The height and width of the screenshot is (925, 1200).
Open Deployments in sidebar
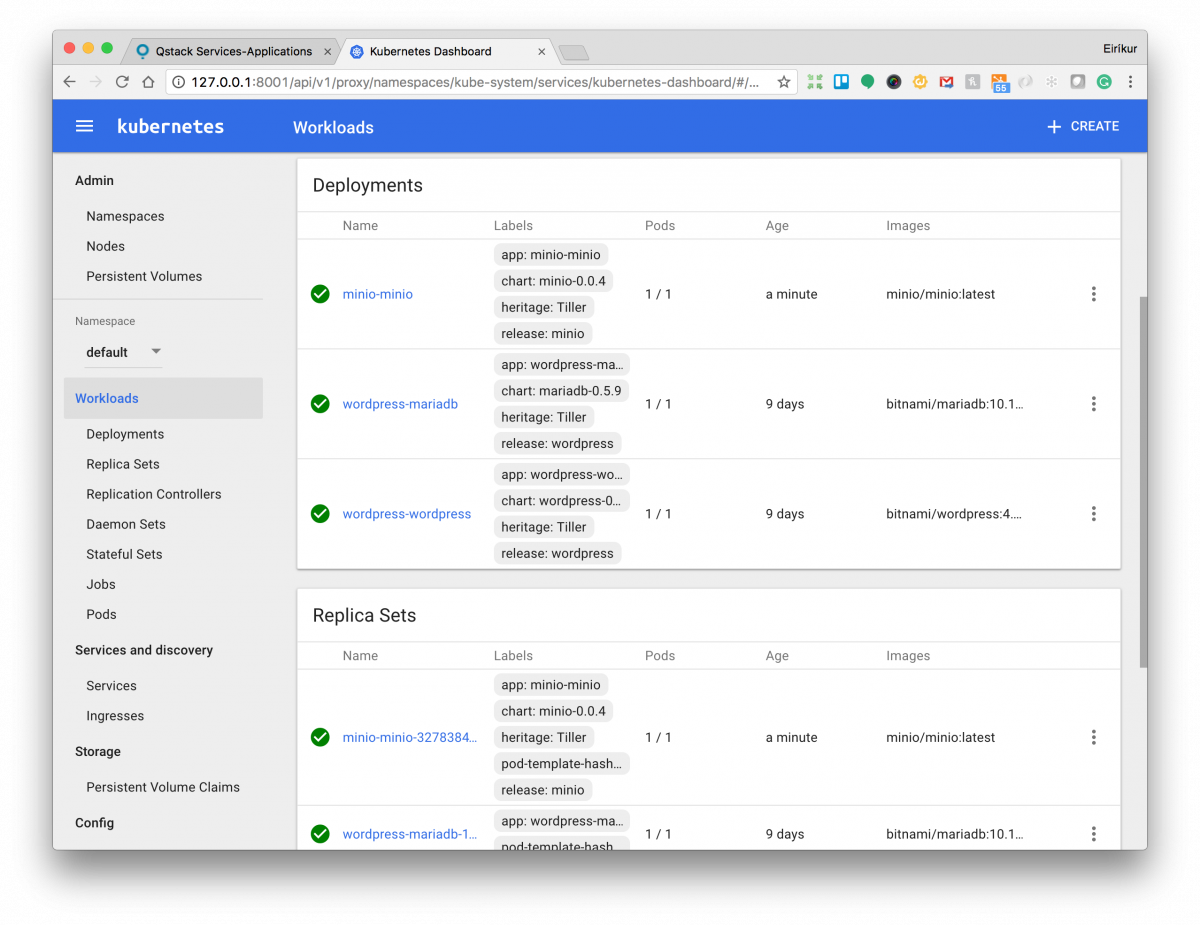125,434
